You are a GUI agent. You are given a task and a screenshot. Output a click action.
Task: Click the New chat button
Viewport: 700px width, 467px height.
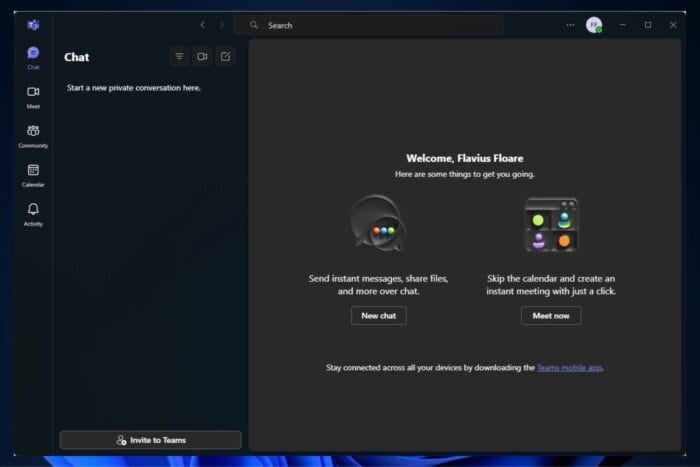tap(379, 316)
